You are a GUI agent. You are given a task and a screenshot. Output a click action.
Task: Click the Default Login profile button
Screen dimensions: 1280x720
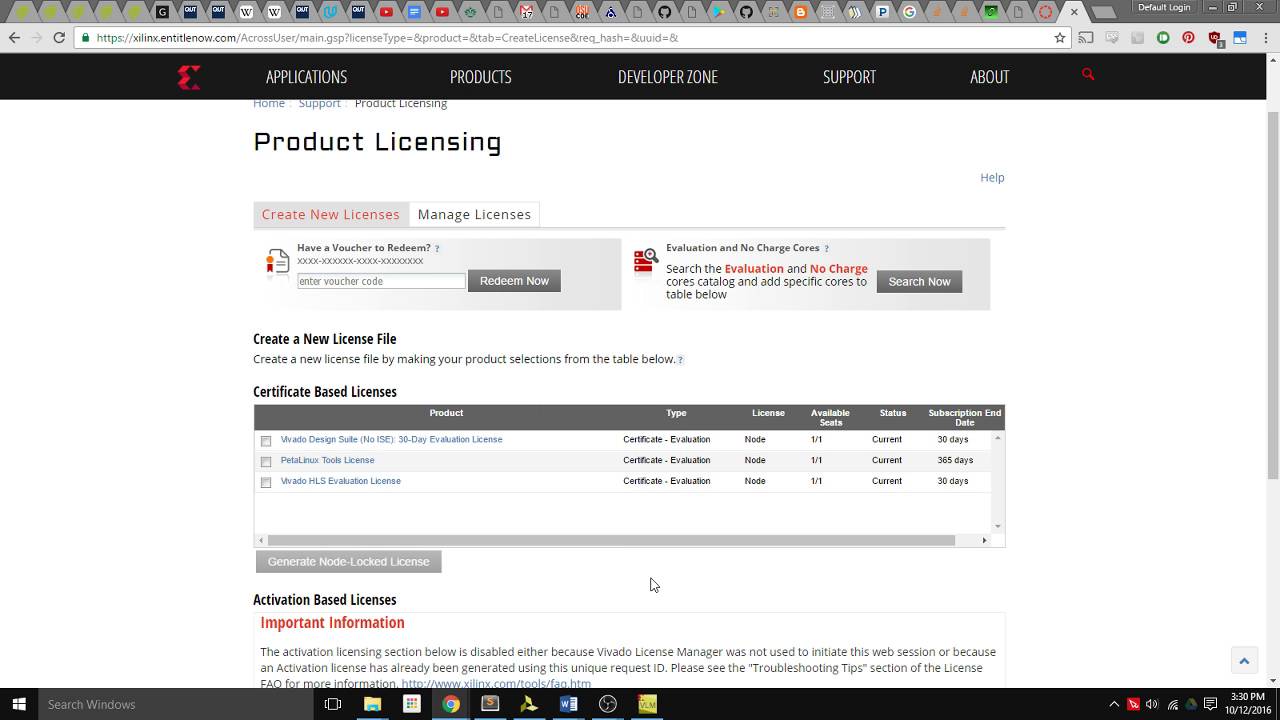(1164, 7)
